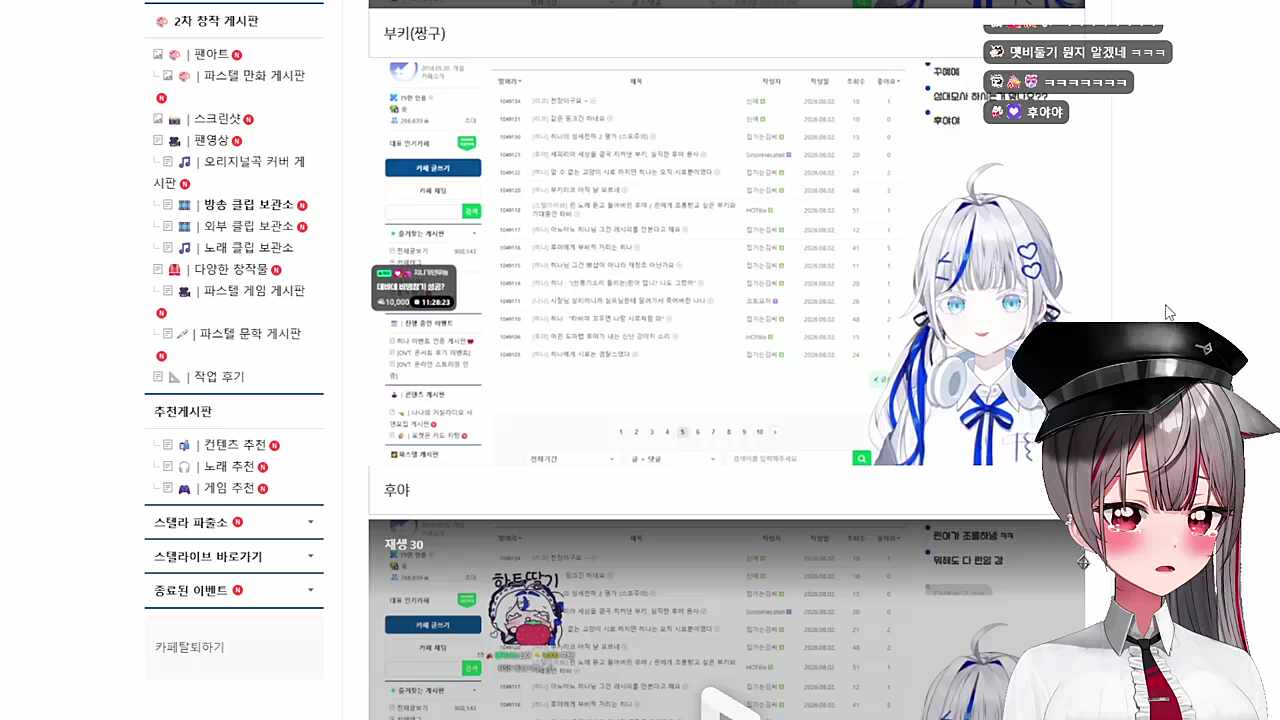Click the ruler icon beside 작업 후기
This screenshot has width=1280, height=720.
point(174,377)
